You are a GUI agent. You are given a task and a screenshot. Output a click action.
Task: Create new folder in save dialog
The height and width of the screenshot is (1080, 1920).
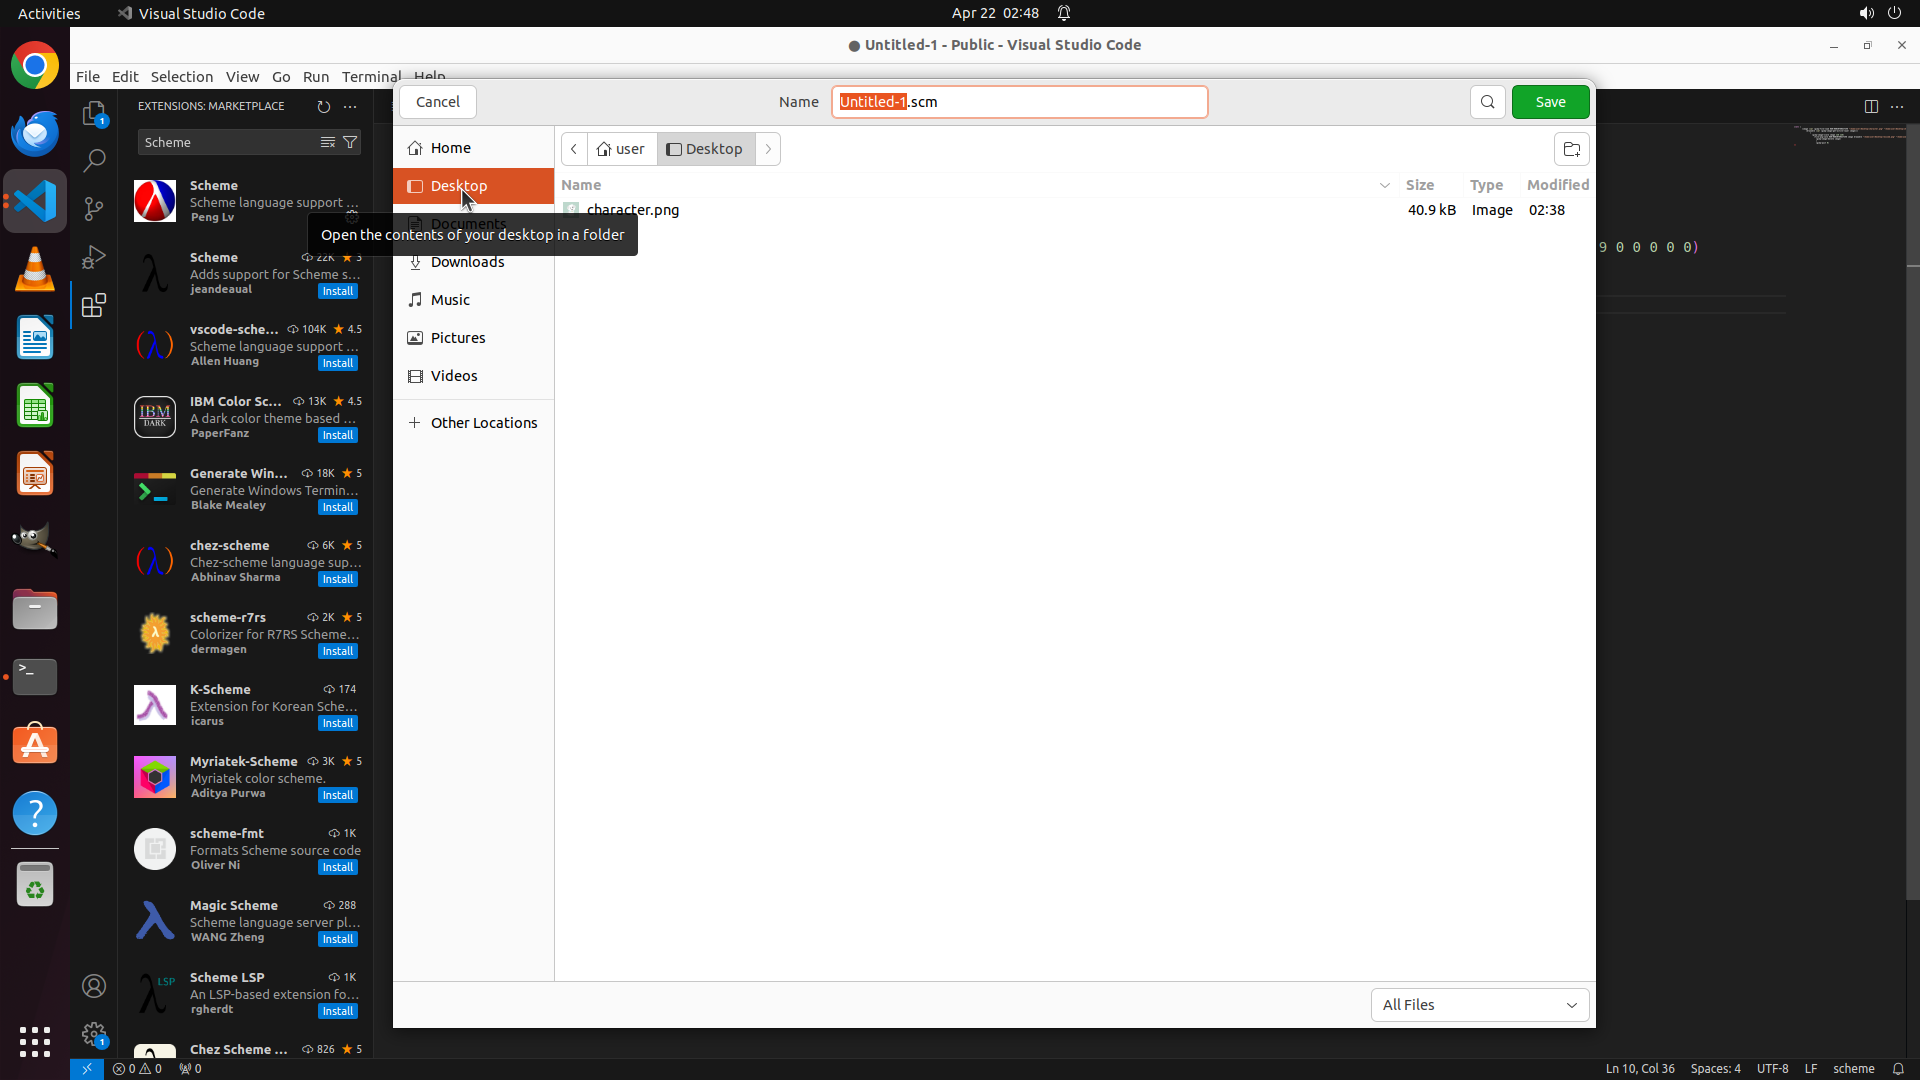point(1571,149)
